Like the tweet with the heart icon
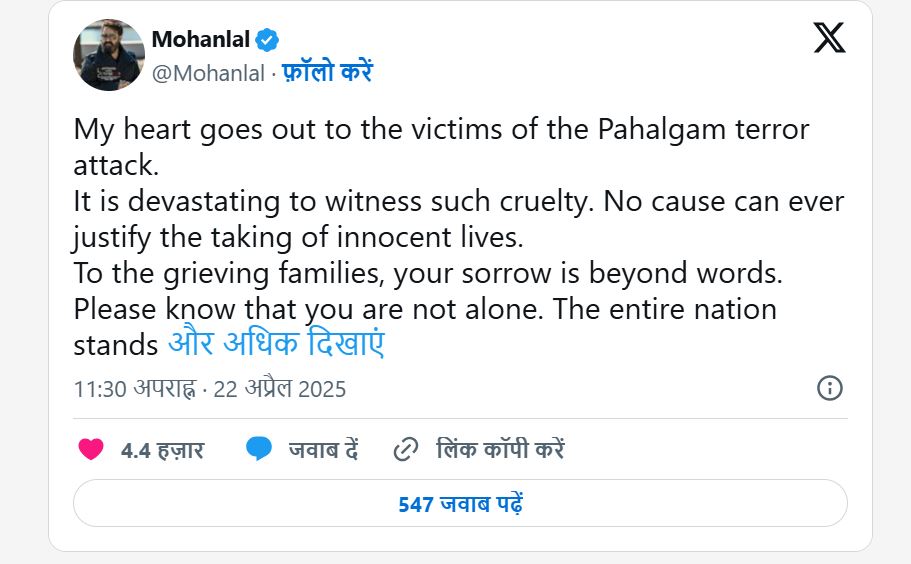 91,450
